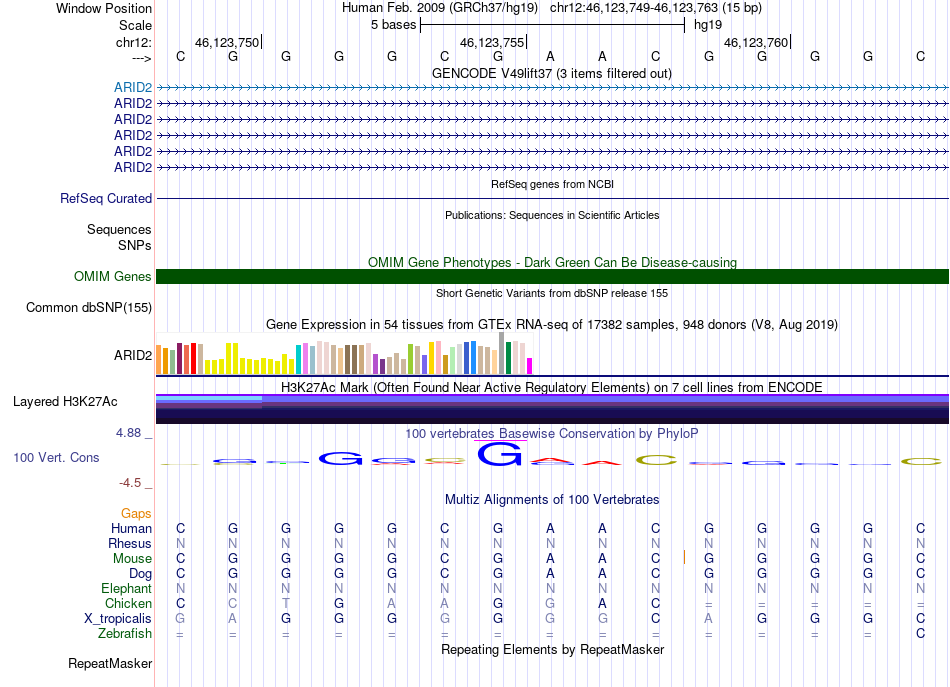Image resolution: width=950 pixels, height=687 pixels.
Task: Open the ARID2 GTEx expression bar chart
Action: (x=344, y=353)
